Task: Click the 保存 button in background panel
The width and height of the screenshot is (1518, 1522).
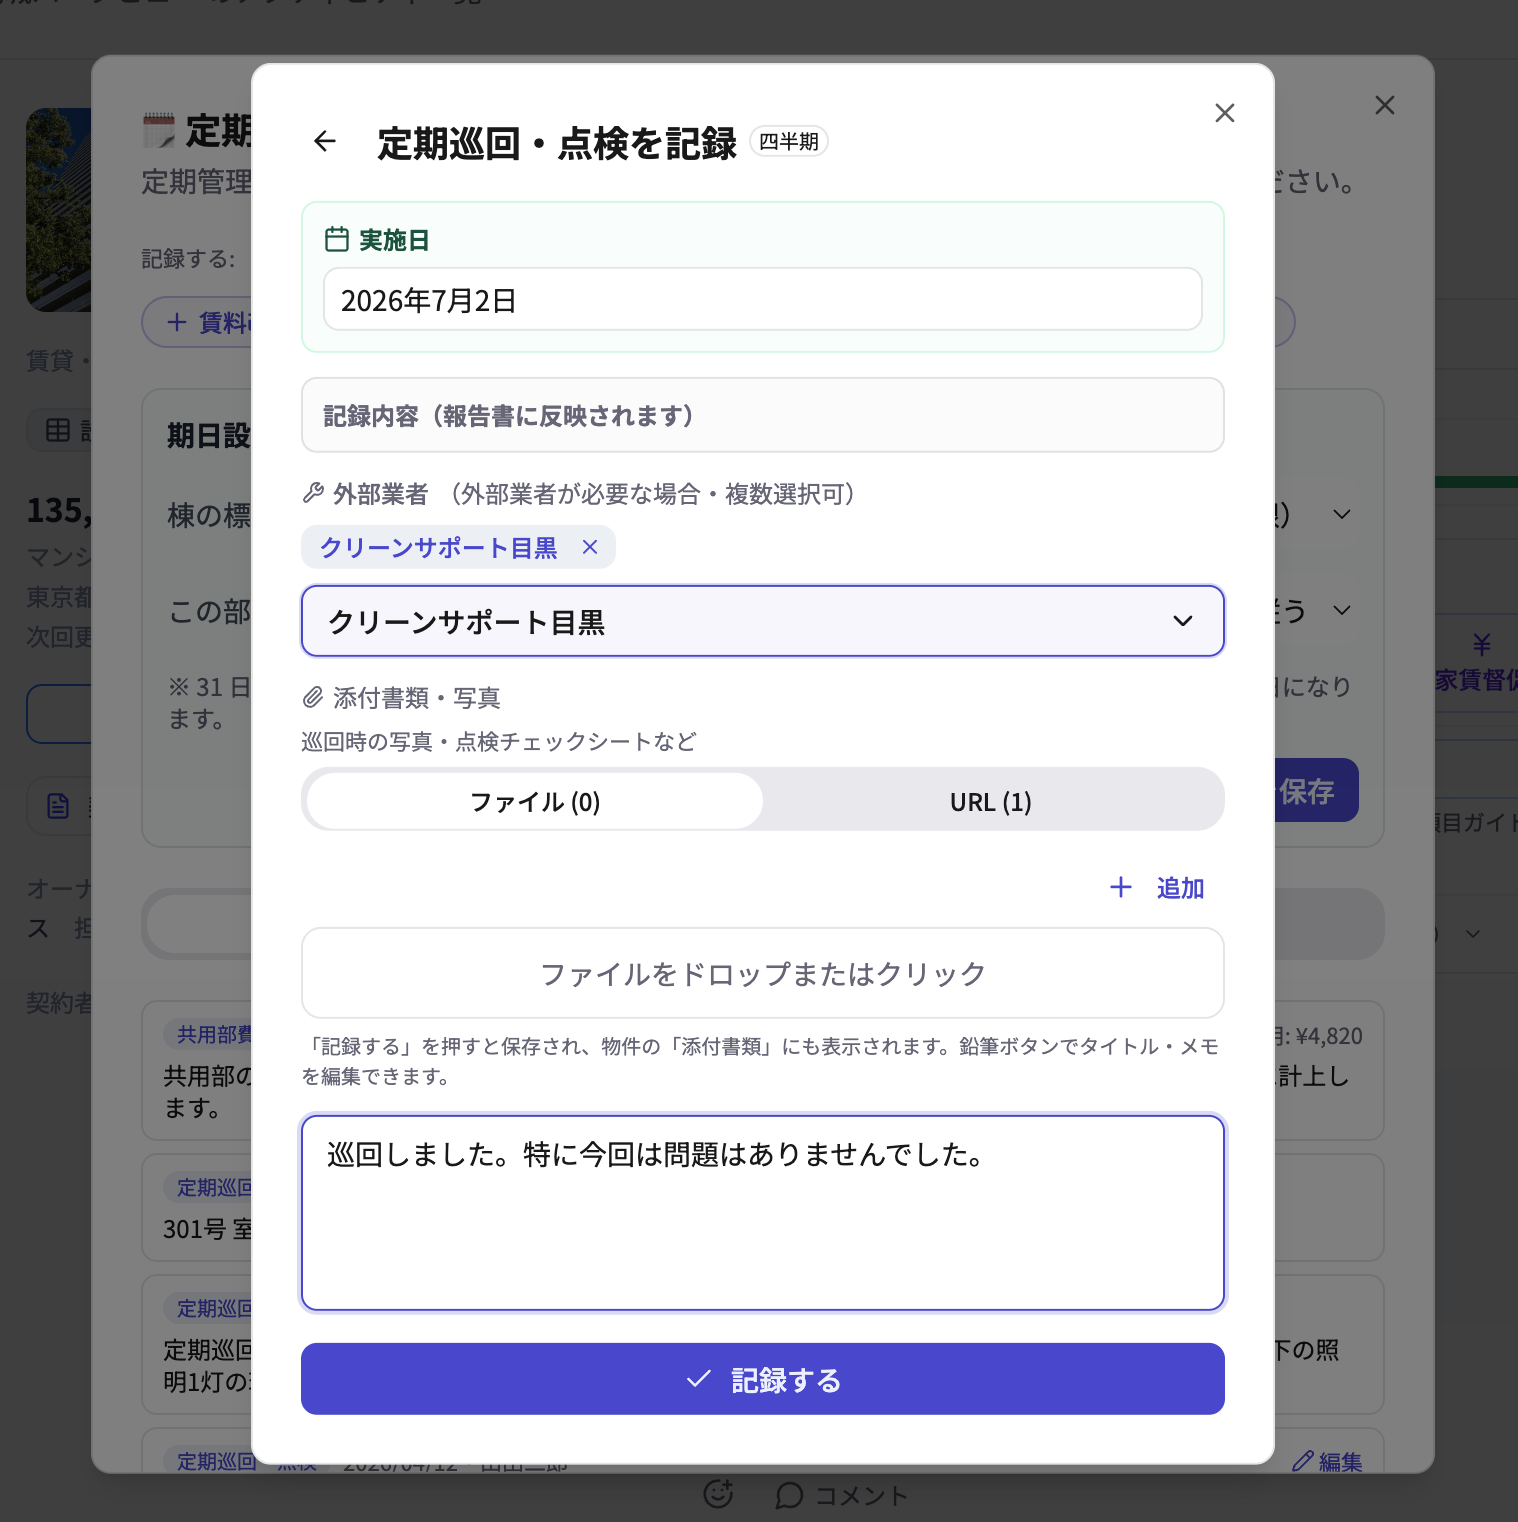Action: pos(1316,791)
